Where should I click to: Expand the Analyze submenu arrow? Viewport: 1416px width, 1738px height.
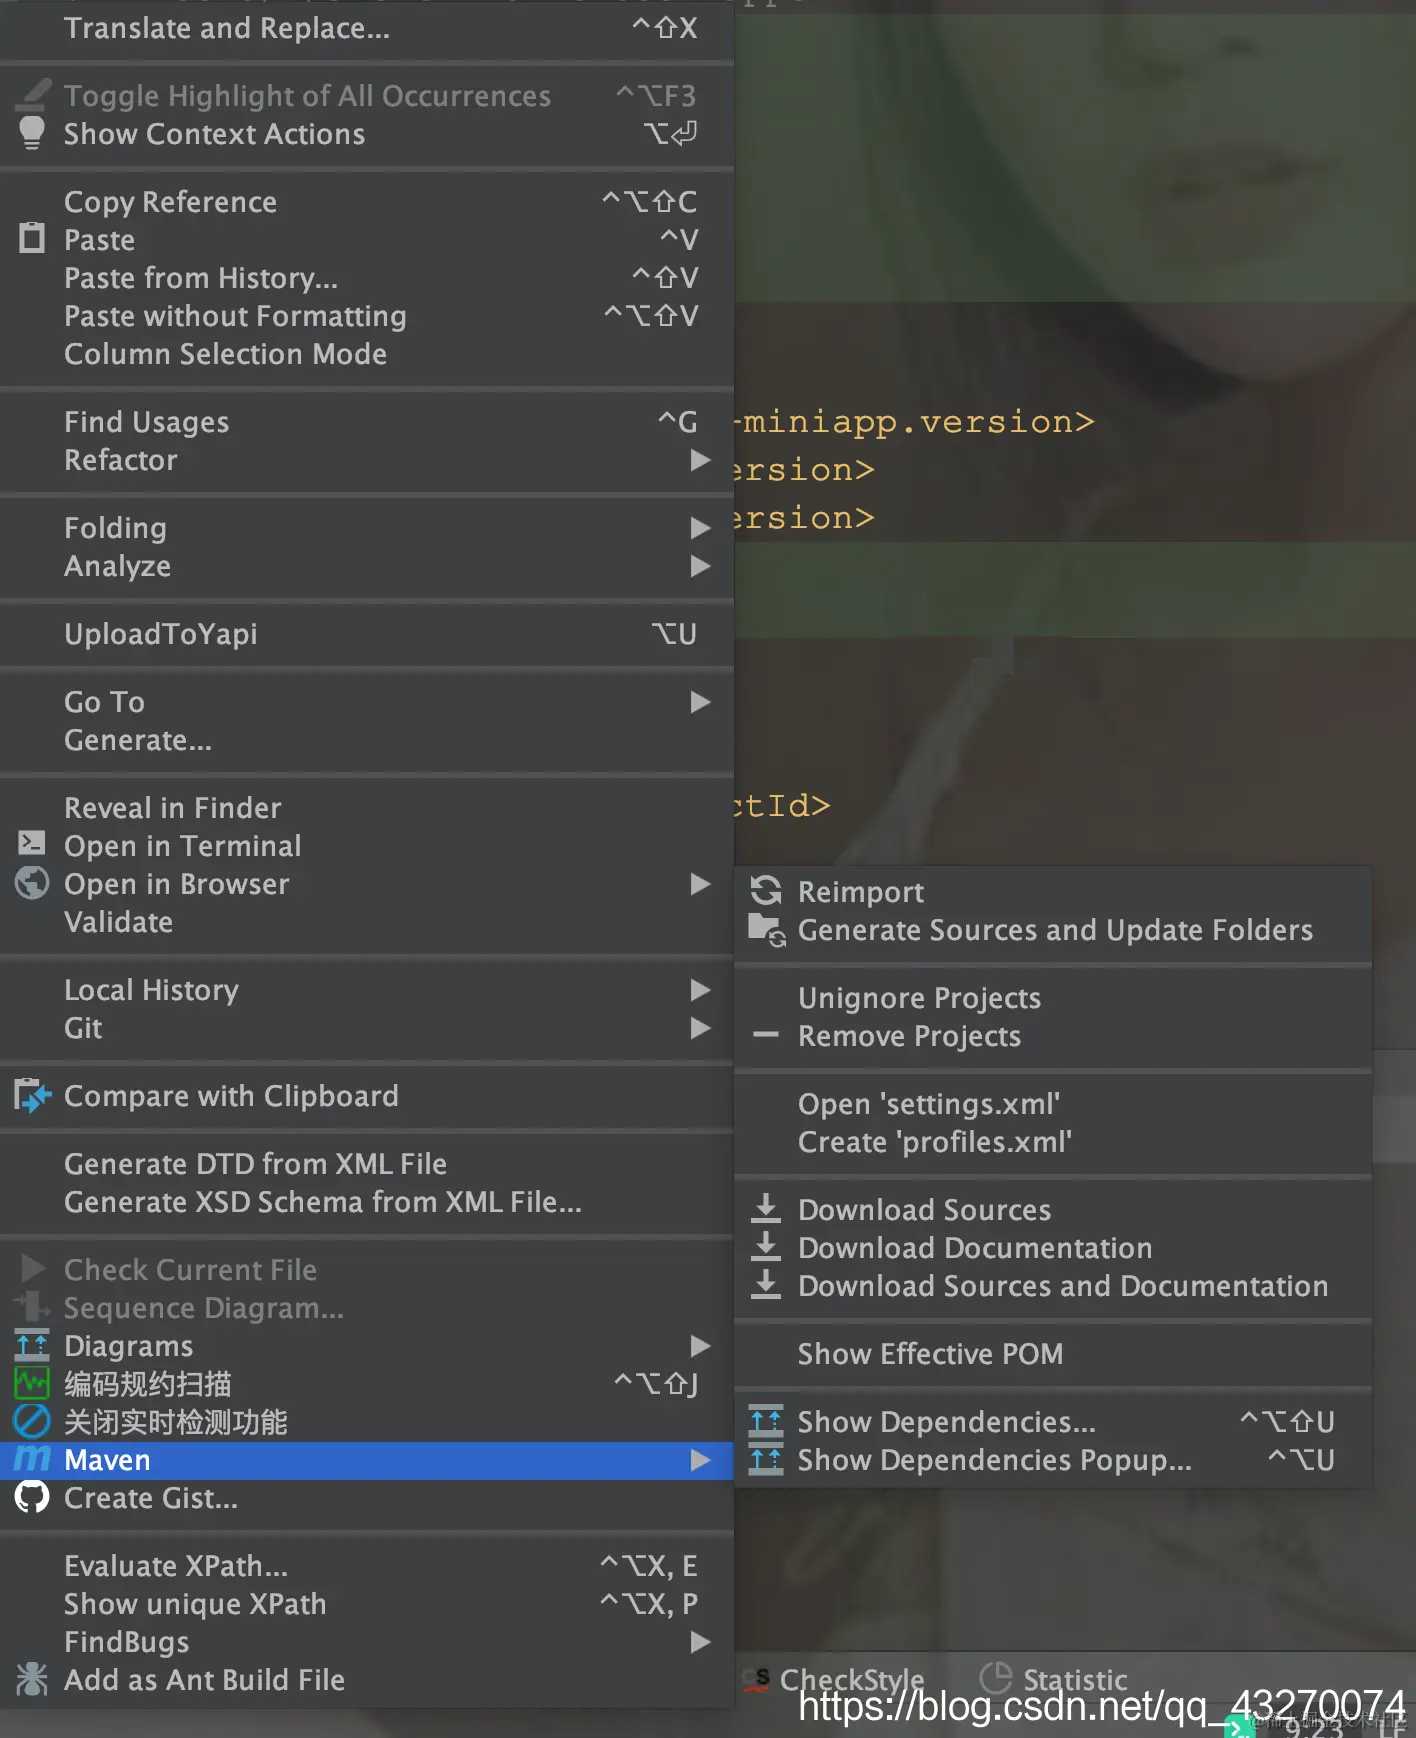point(701,566)
